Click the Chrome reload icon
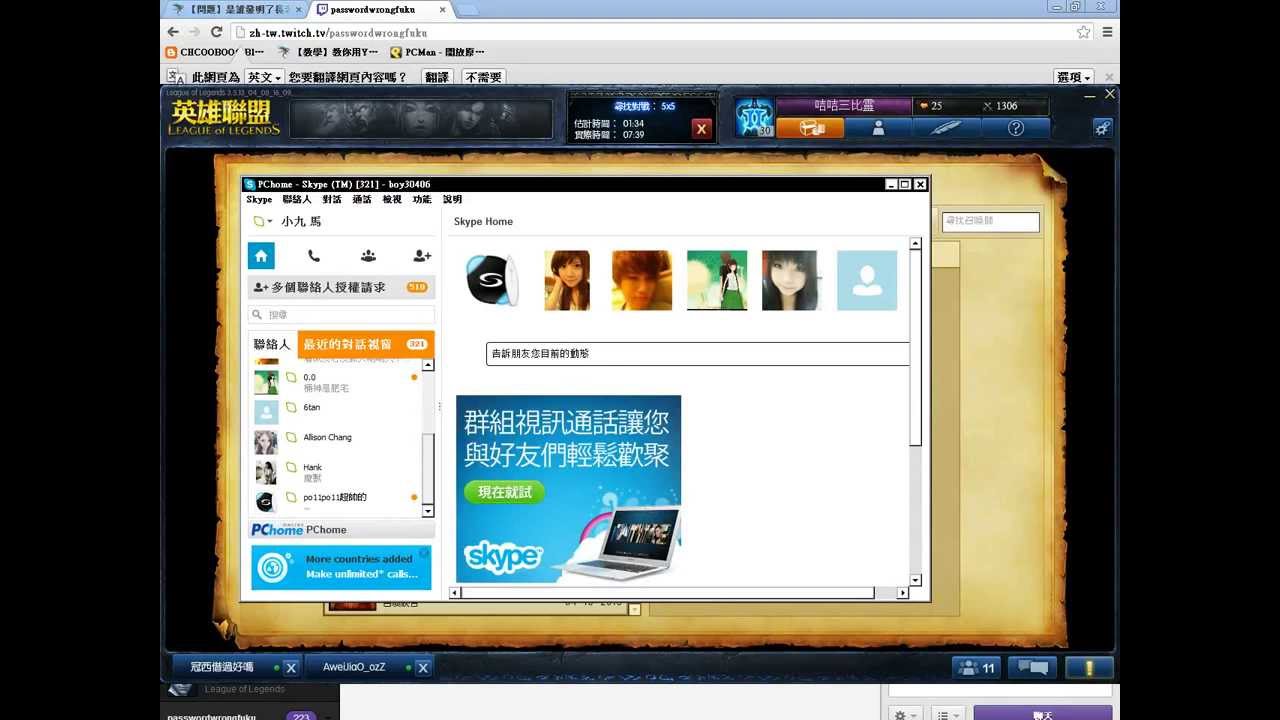Viewport: 1280px width, 720px height. point(216,32)
